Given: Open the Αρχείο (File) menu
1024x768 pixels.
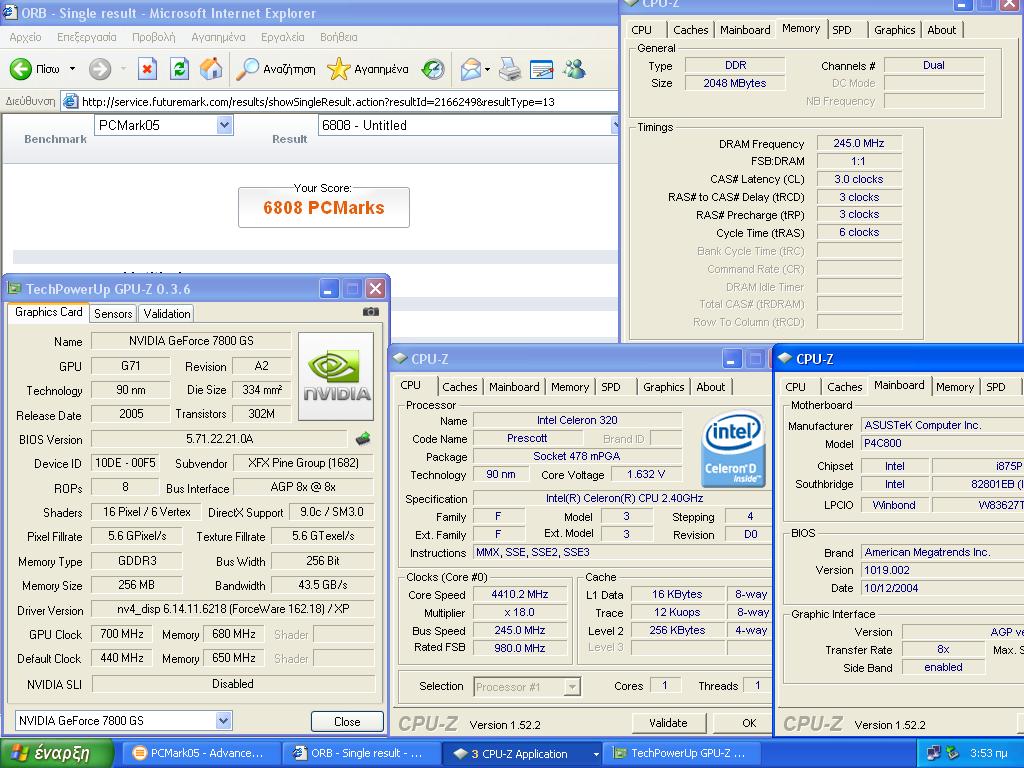Looking at the screenshot, I should (x=25, y=37).
